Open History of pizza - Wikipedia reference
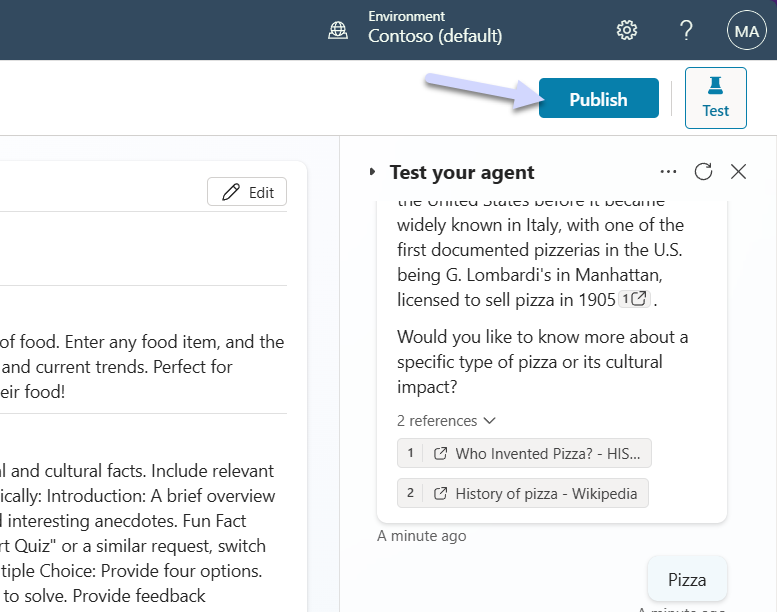The width and height of the screenshot is (777, 612). pos(523,493)
